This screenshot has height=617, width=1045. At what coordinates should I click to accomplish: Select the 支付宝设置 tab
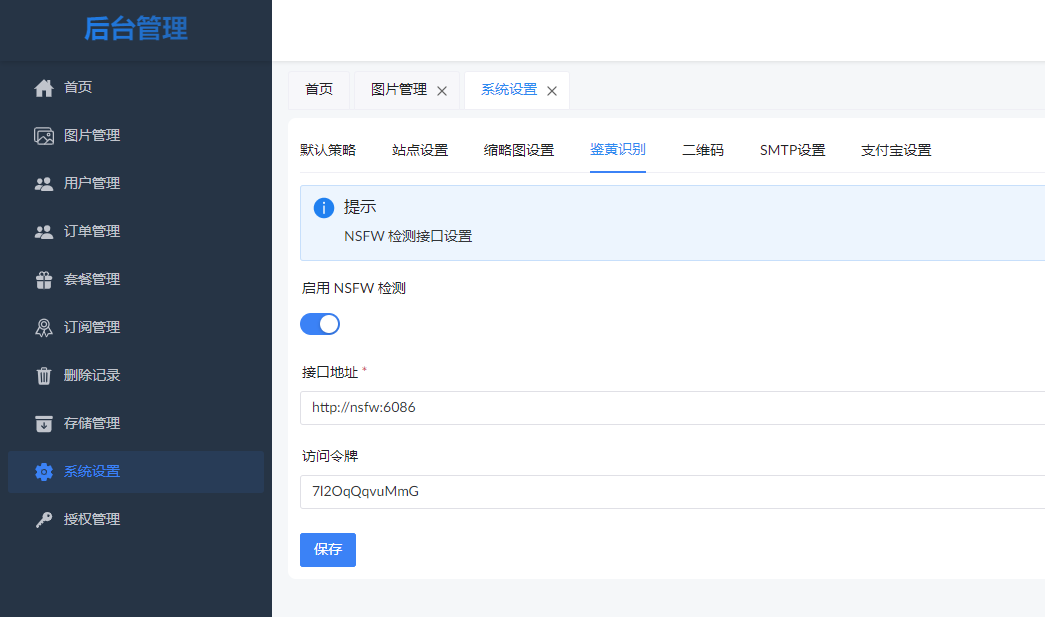[x=896, y=151]
